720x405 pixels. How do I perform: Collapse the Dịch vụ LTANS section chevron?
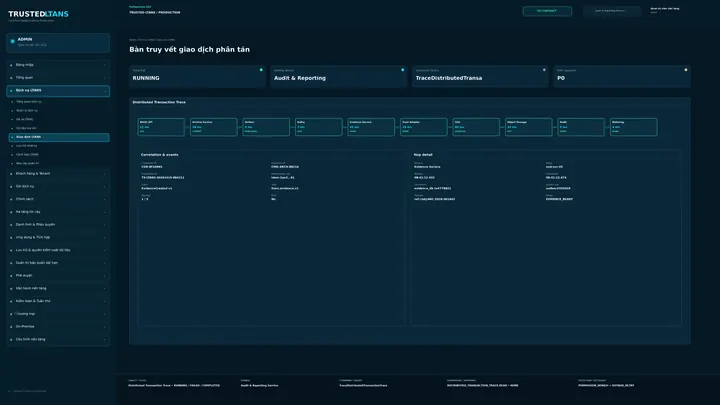click(x=105, y=91)
